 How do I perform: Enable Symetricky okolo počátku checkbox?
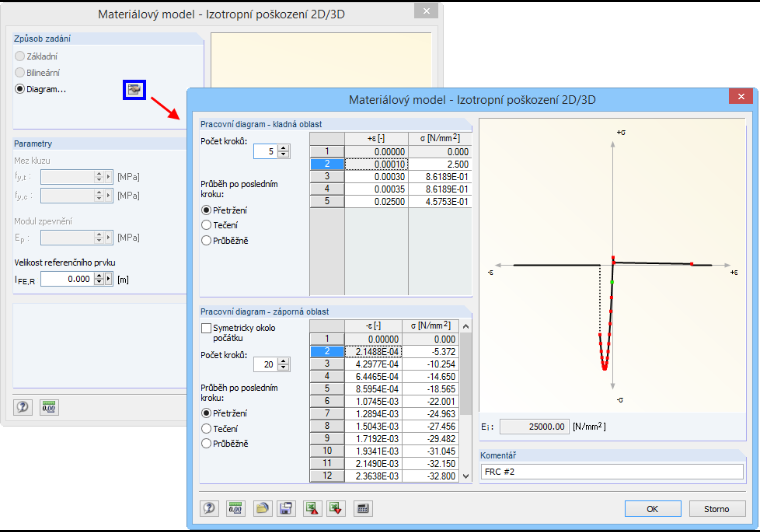click(x=206, y=328)
